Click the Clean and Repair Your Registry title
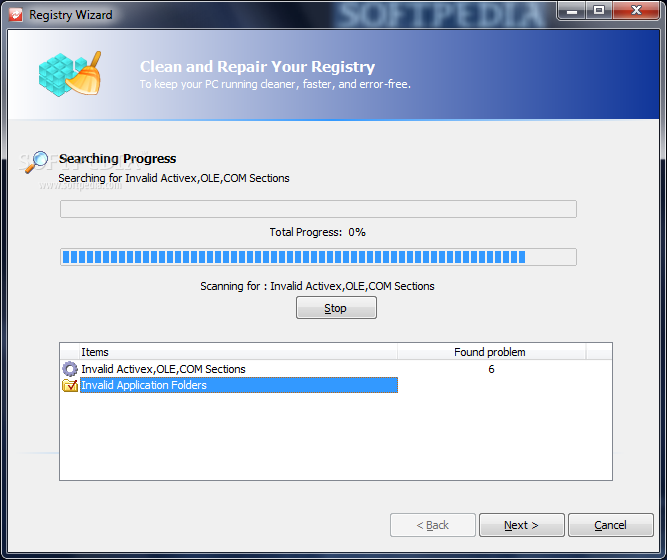Screen dimensions: 667x560 257,67
